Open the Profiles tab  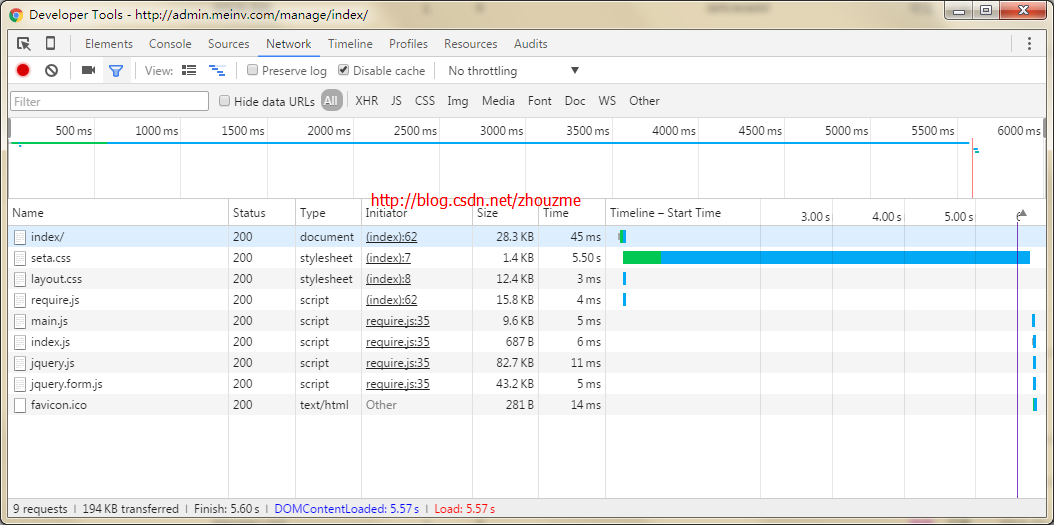[x=408, y=44]
